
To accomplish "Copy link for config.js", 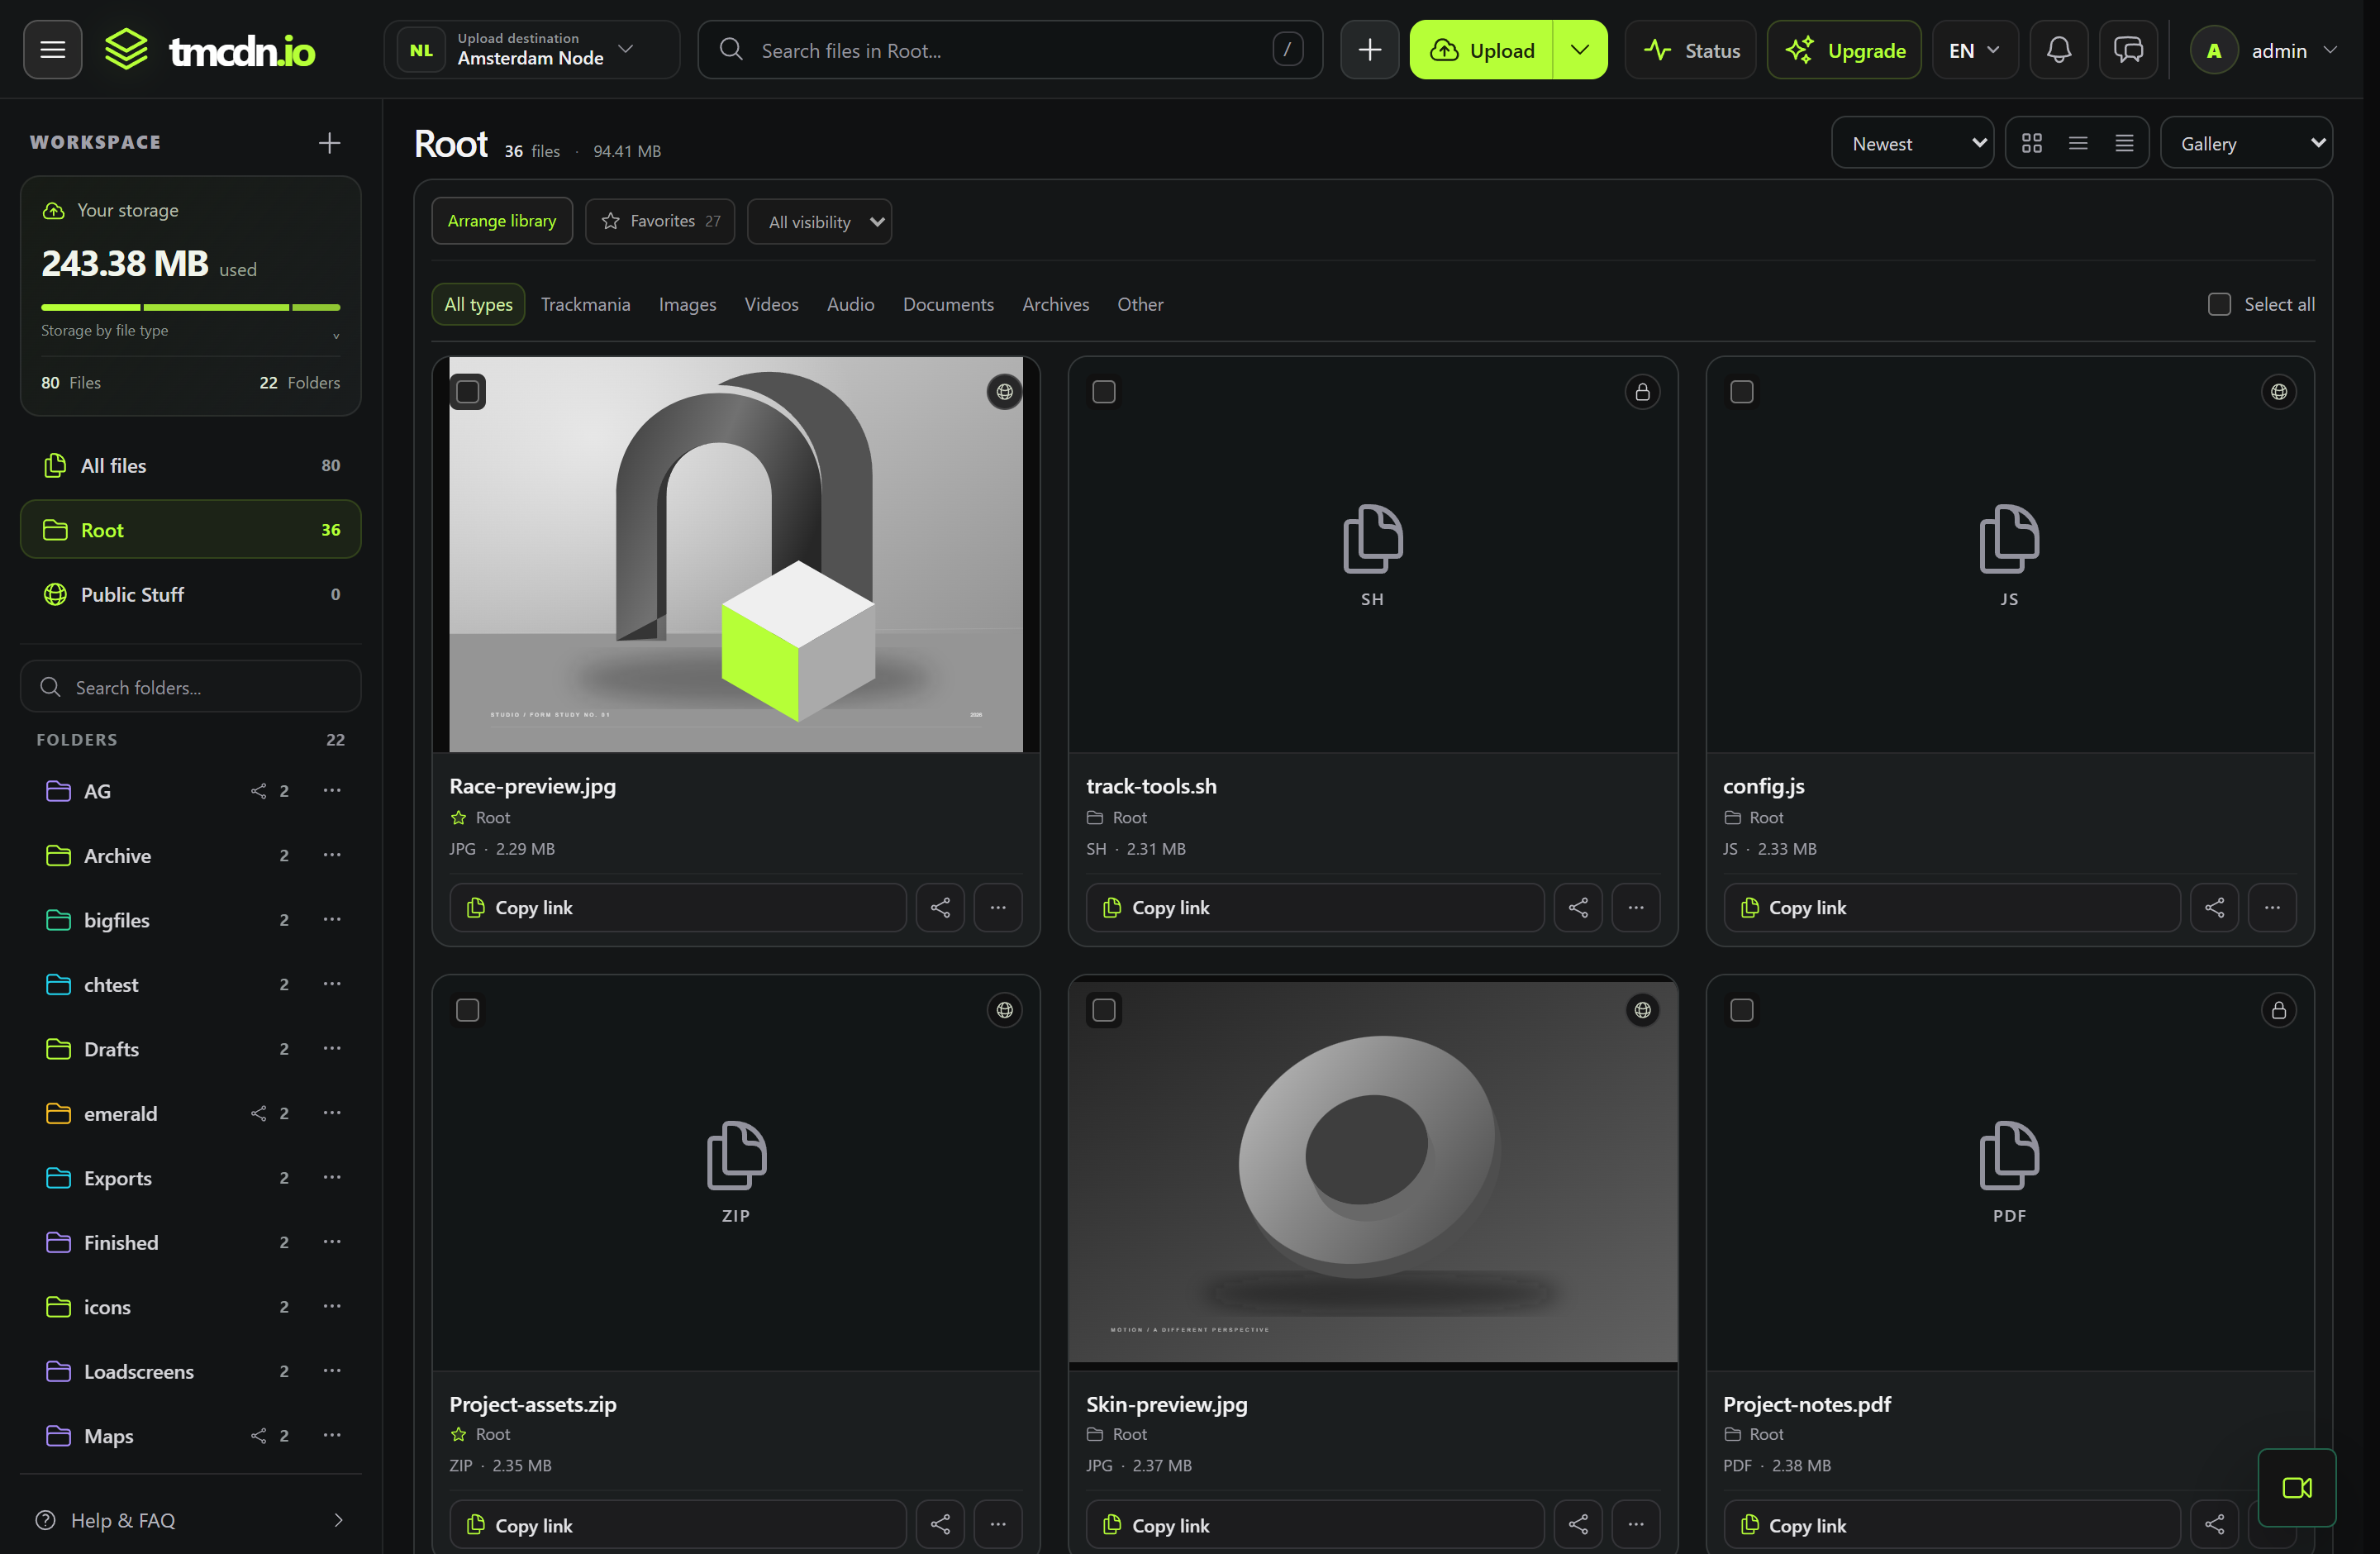I will pos(1951,907).
